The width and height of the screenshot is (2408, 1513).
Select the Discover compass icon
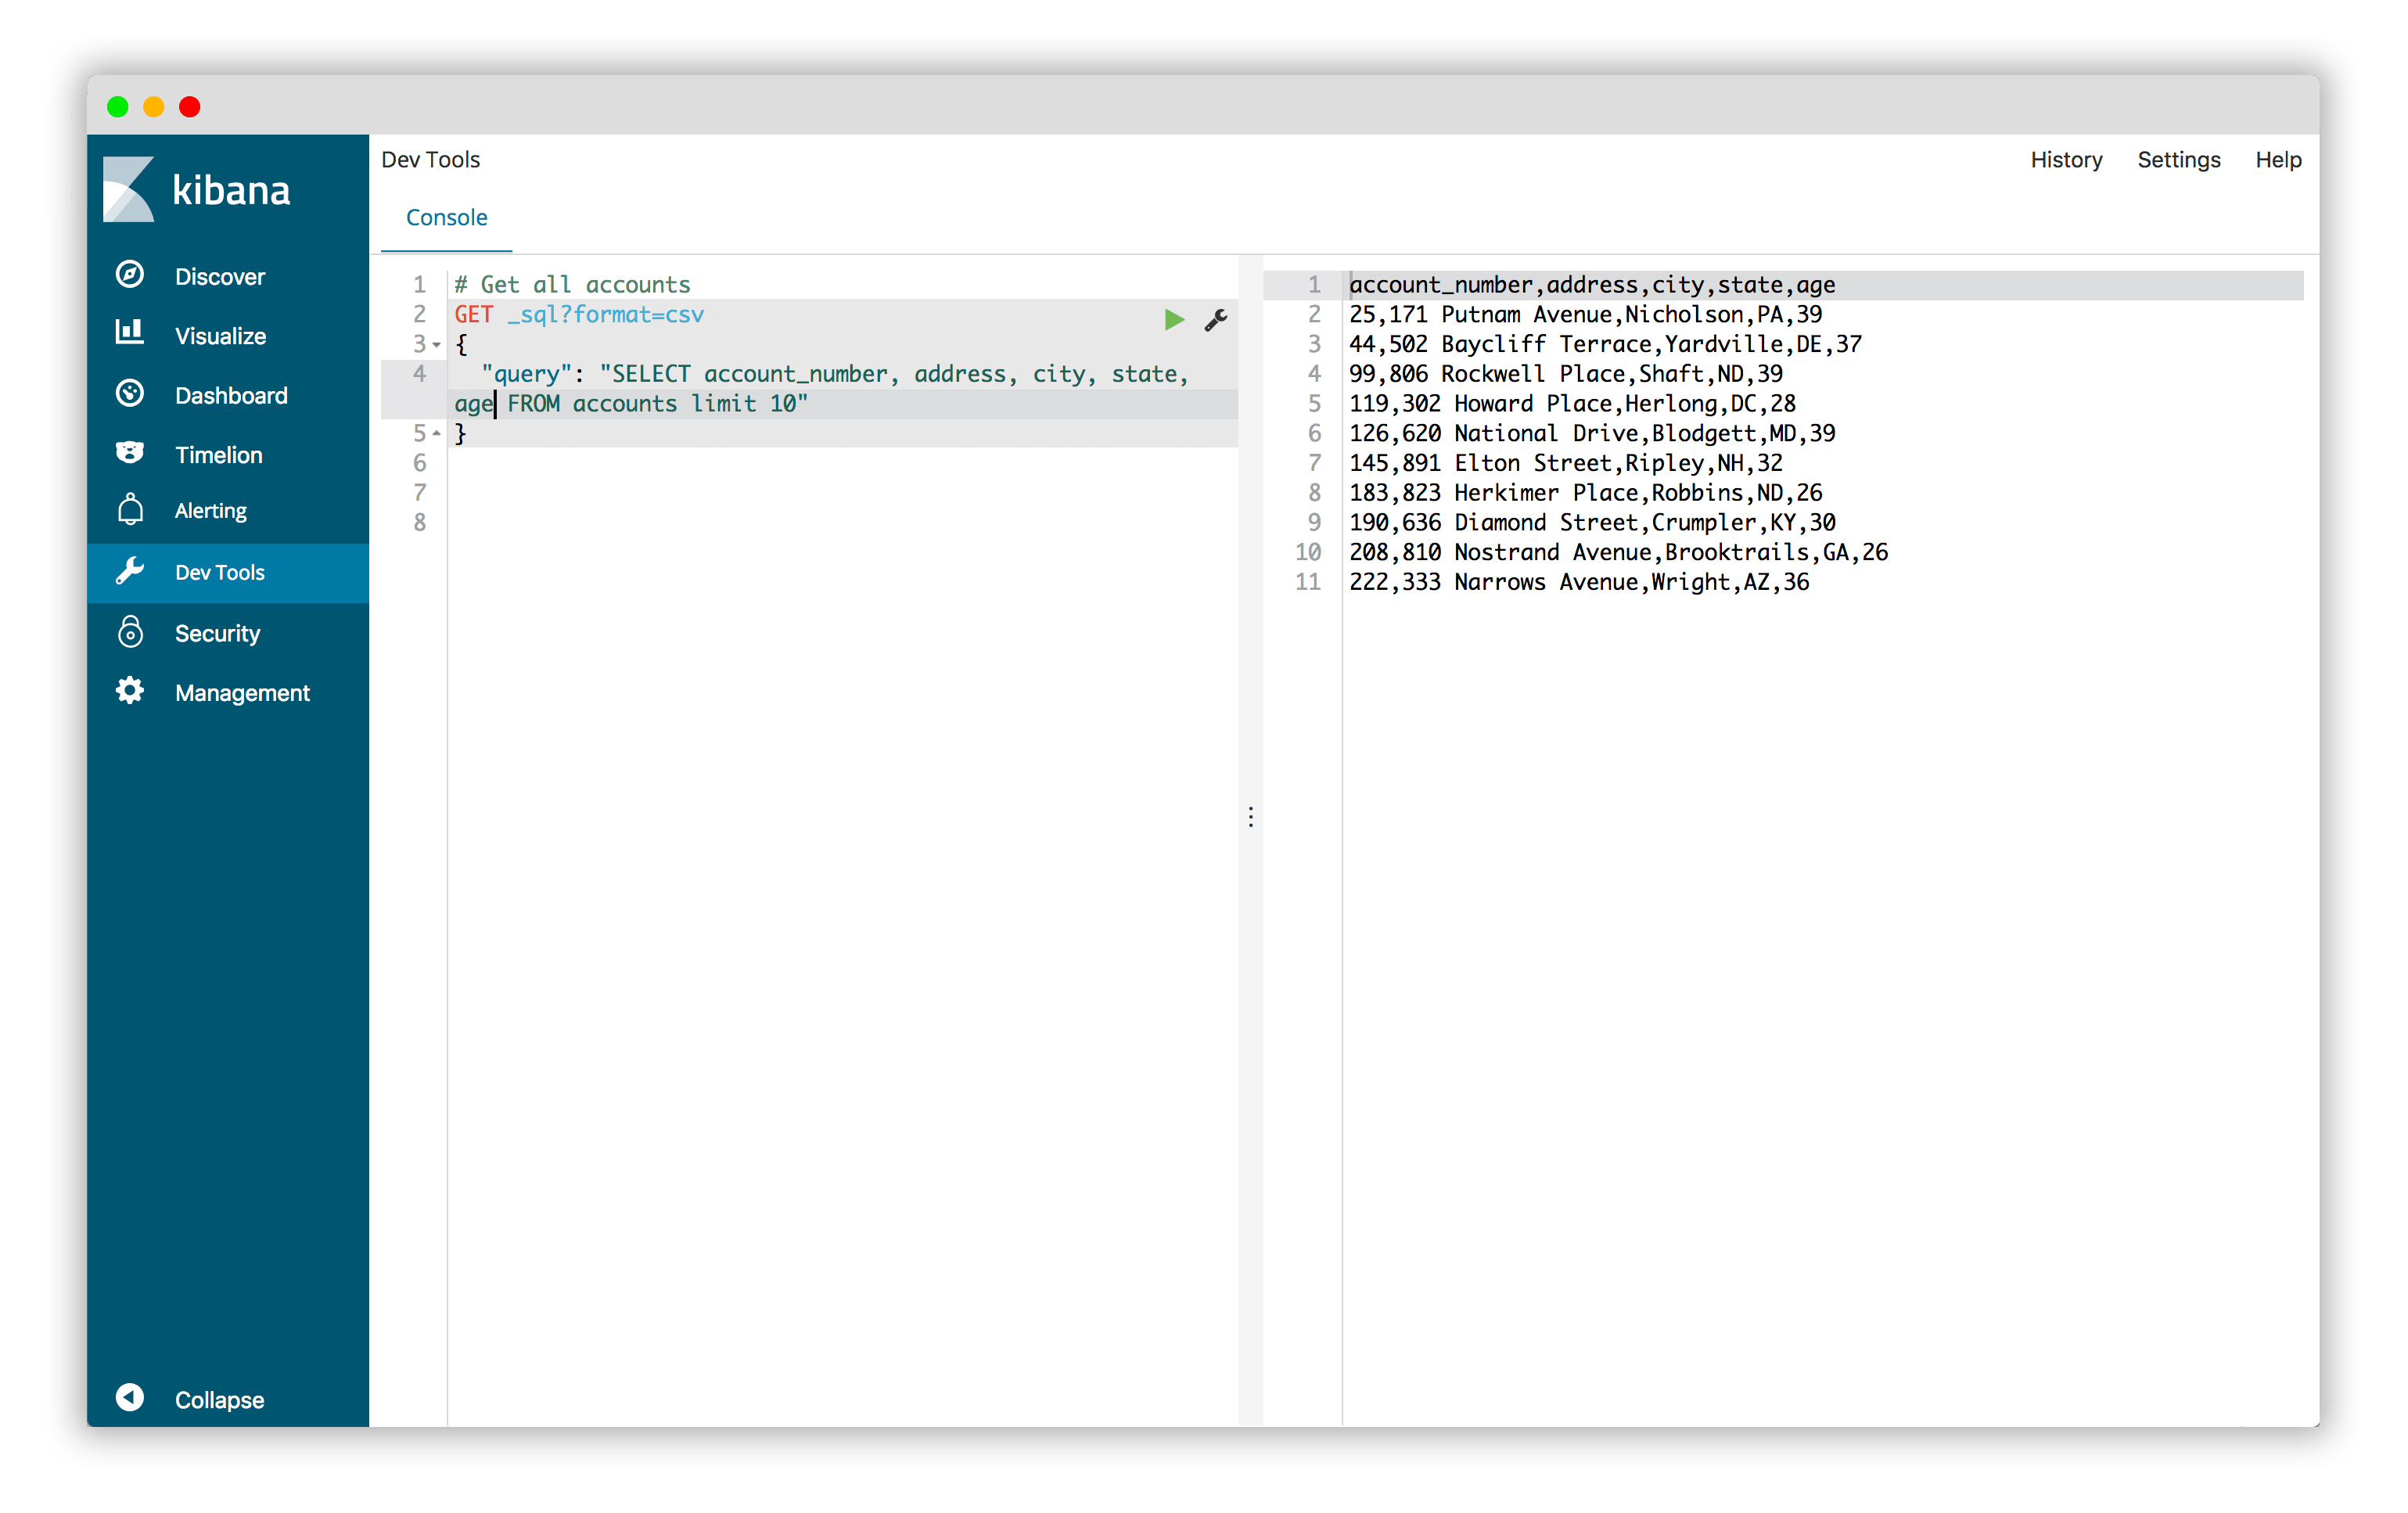click(129, 275)
